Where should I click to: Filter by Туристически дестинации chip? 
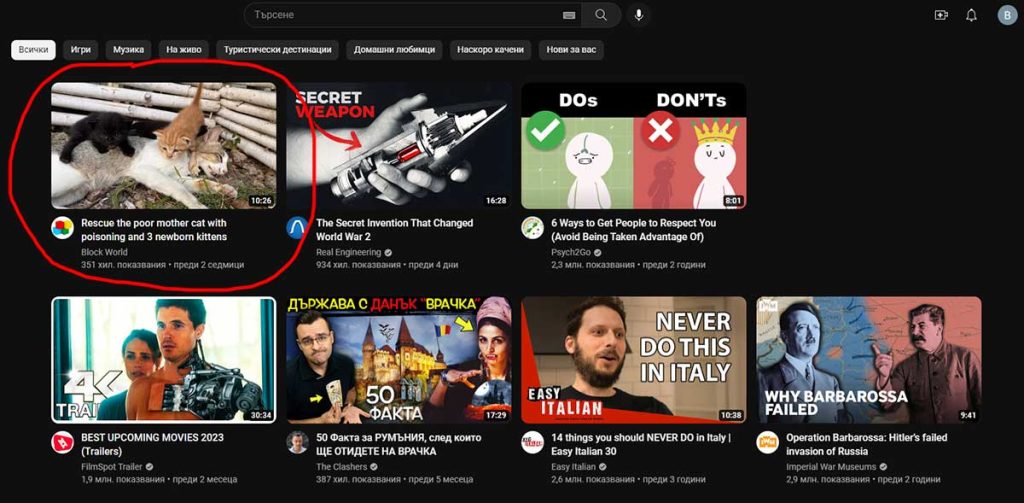277,49
